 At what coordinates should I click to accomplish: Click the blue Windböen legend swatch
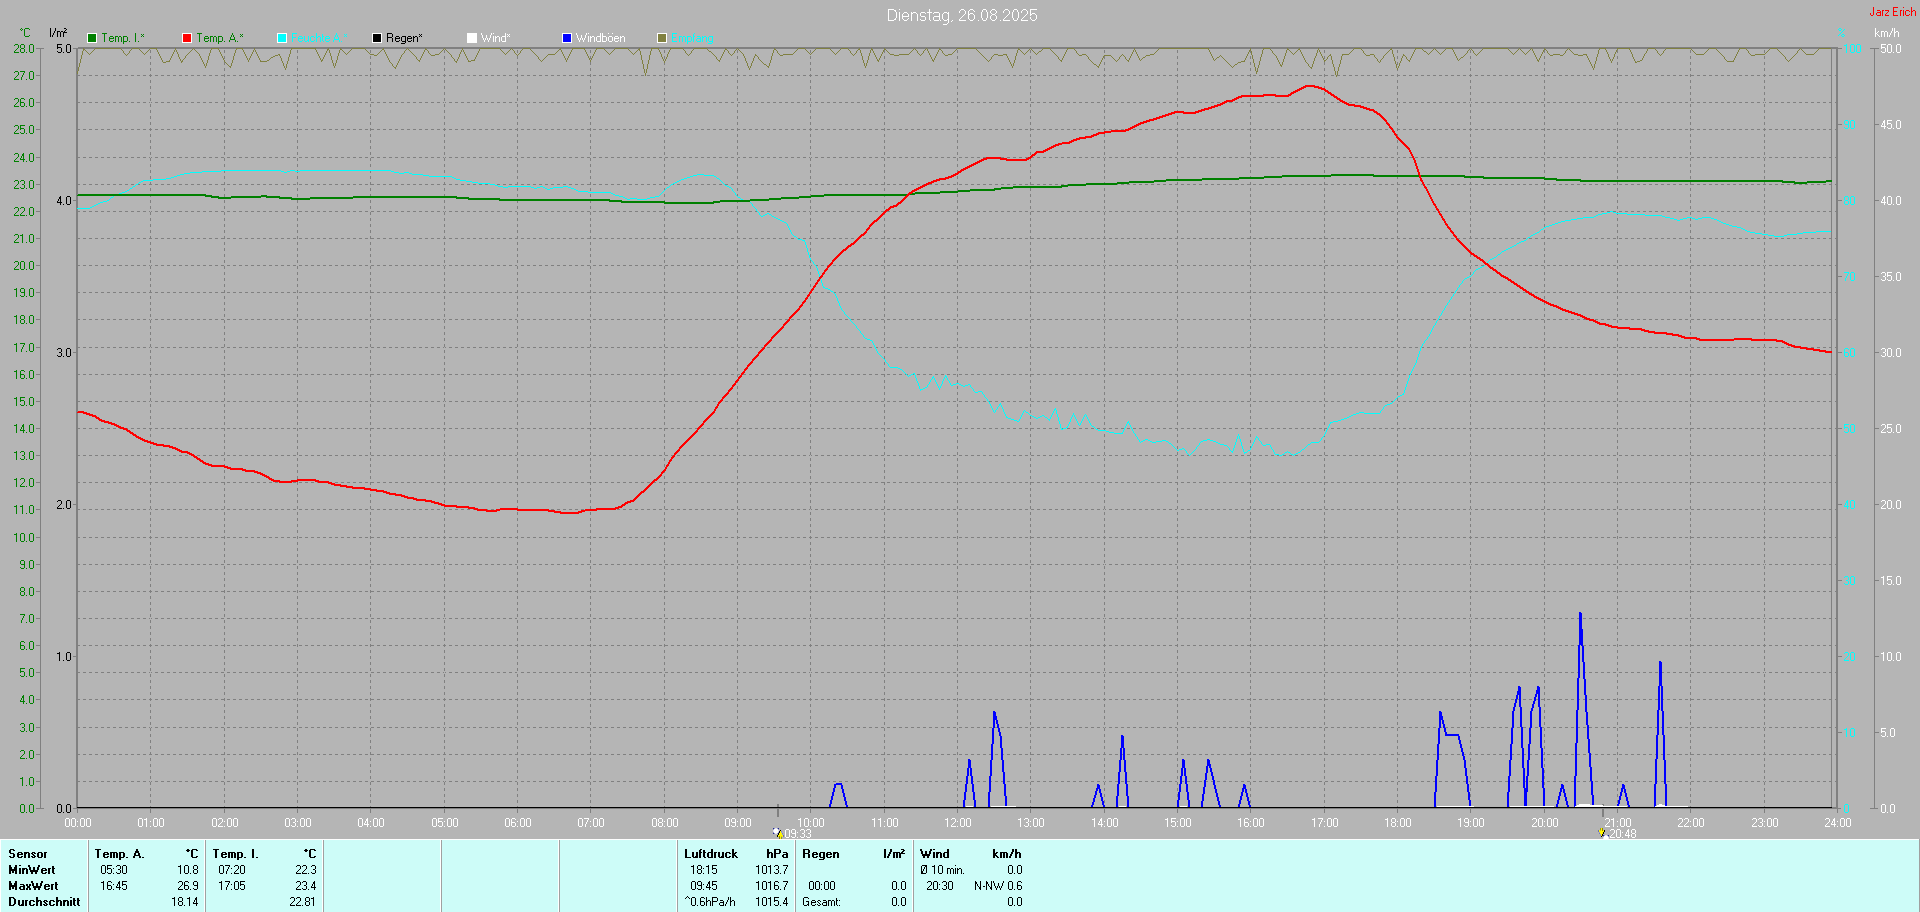pyautogui.click(x=567, y=38)
